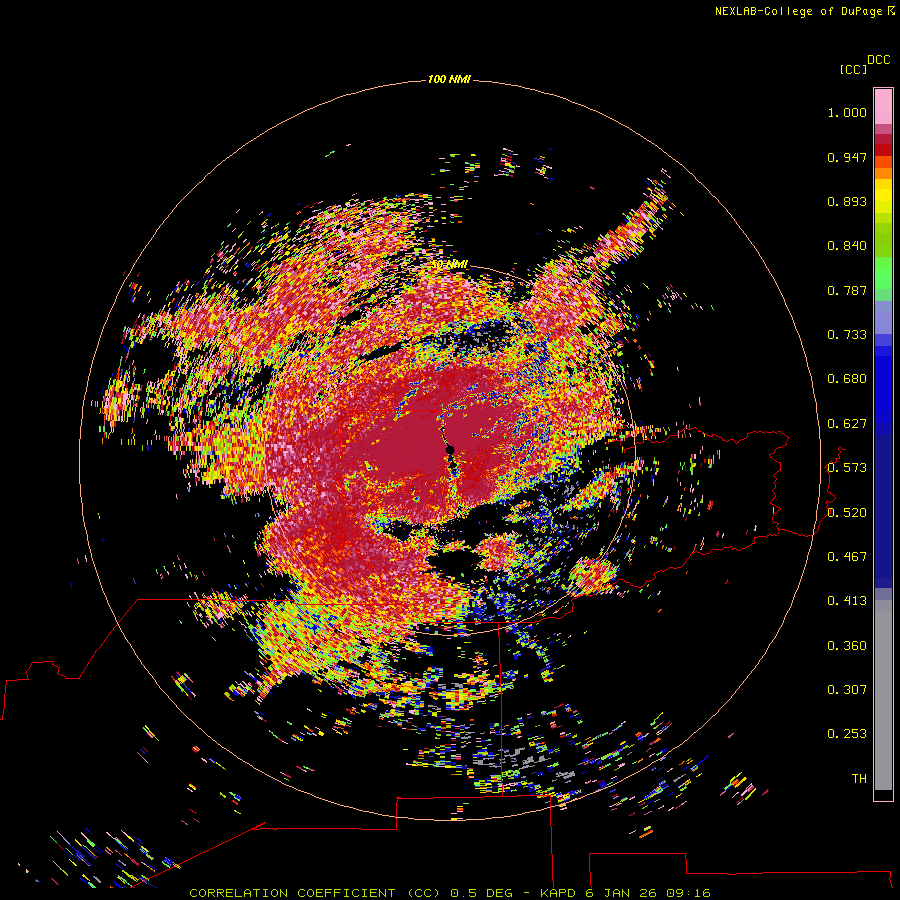Select the 0.627 scale value
The image size is (900, 900).
847,424
